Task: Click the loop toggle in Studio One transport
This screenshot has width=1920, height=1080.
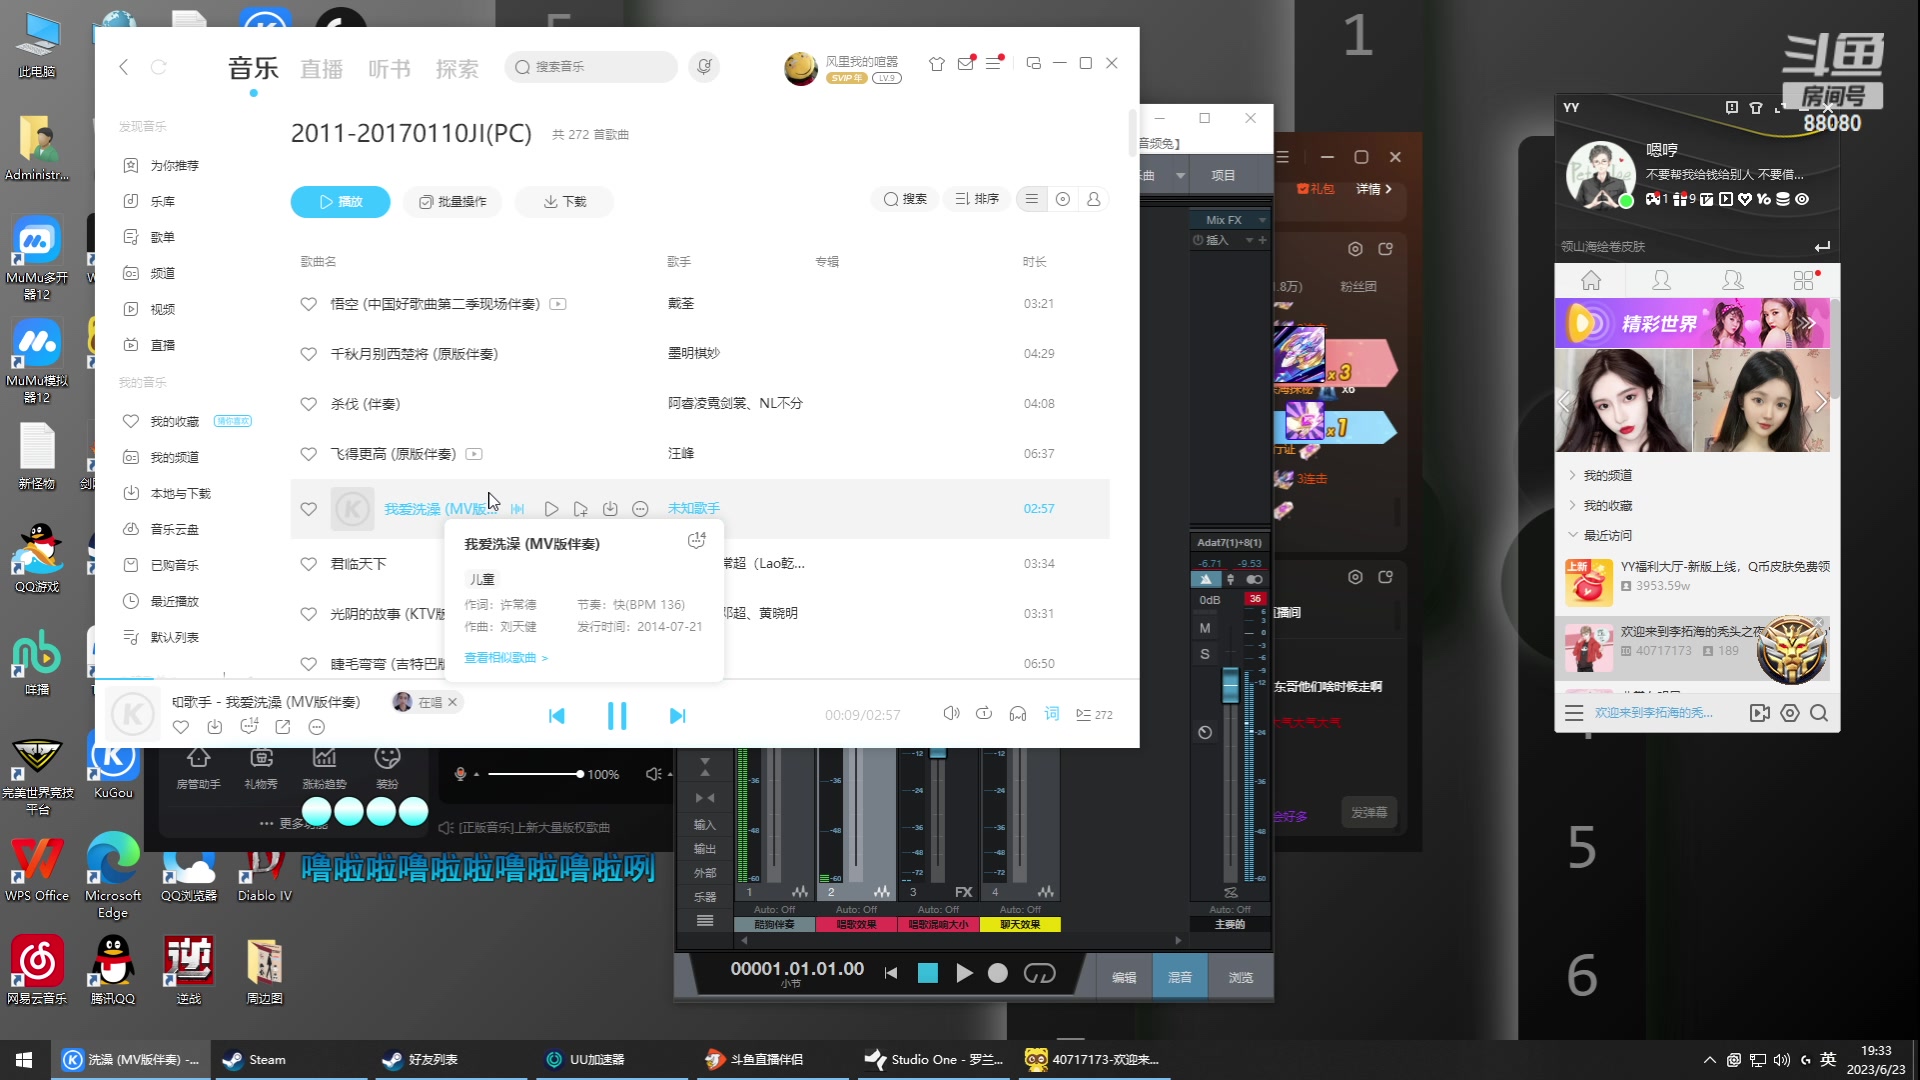Action: coord(1040,973)
